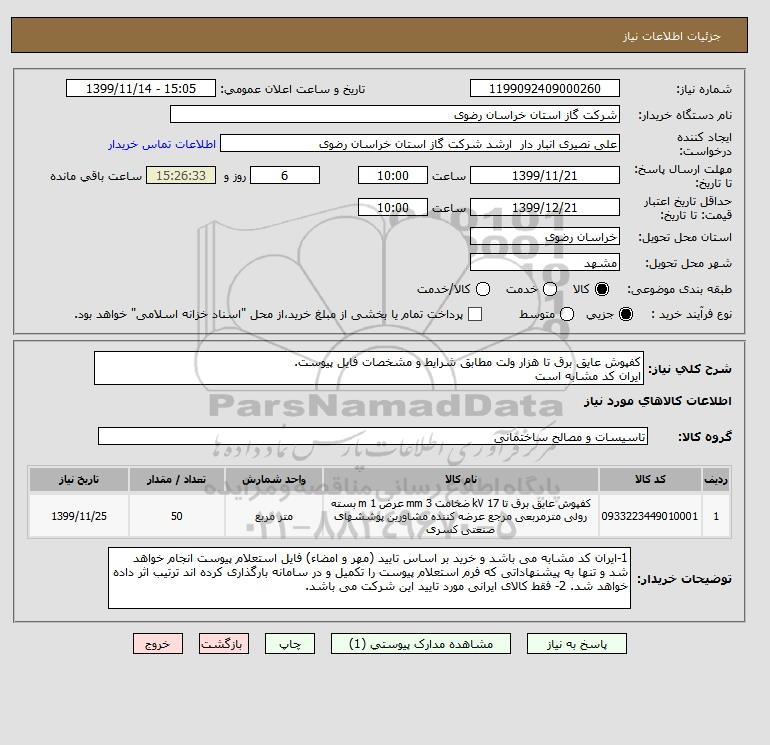Click response deadline hour field 10:00
Screen dimensions: 770x745
[x=393, y=175]
